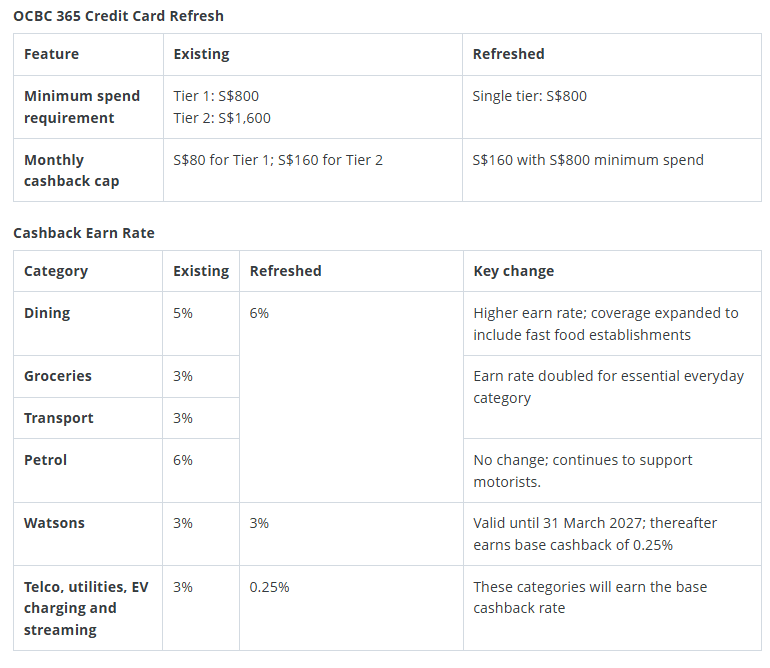This screenshot has width=770, height=668.
Task: Click the 'Category' column header
Action: tap(56, 271)
